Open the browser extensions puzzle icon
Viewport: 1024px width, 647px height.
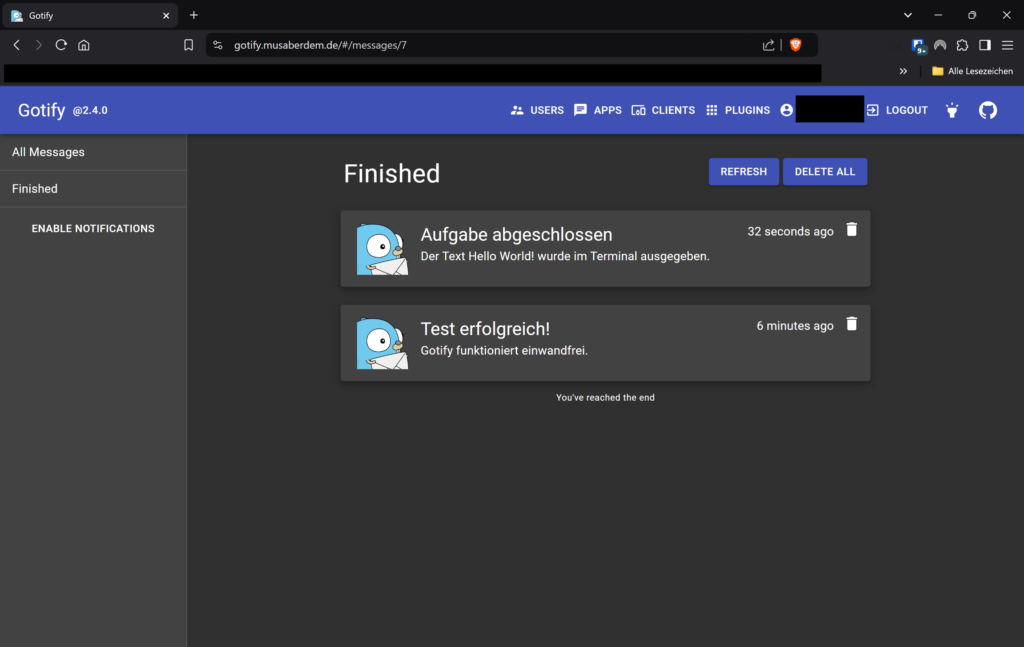[962, 45]
